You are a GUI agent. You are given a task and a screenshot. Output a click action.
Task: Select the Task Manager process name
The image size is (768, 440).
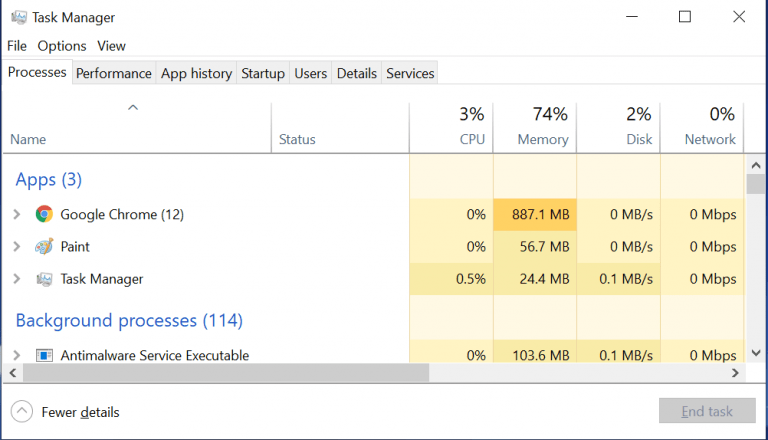point(102,279)
